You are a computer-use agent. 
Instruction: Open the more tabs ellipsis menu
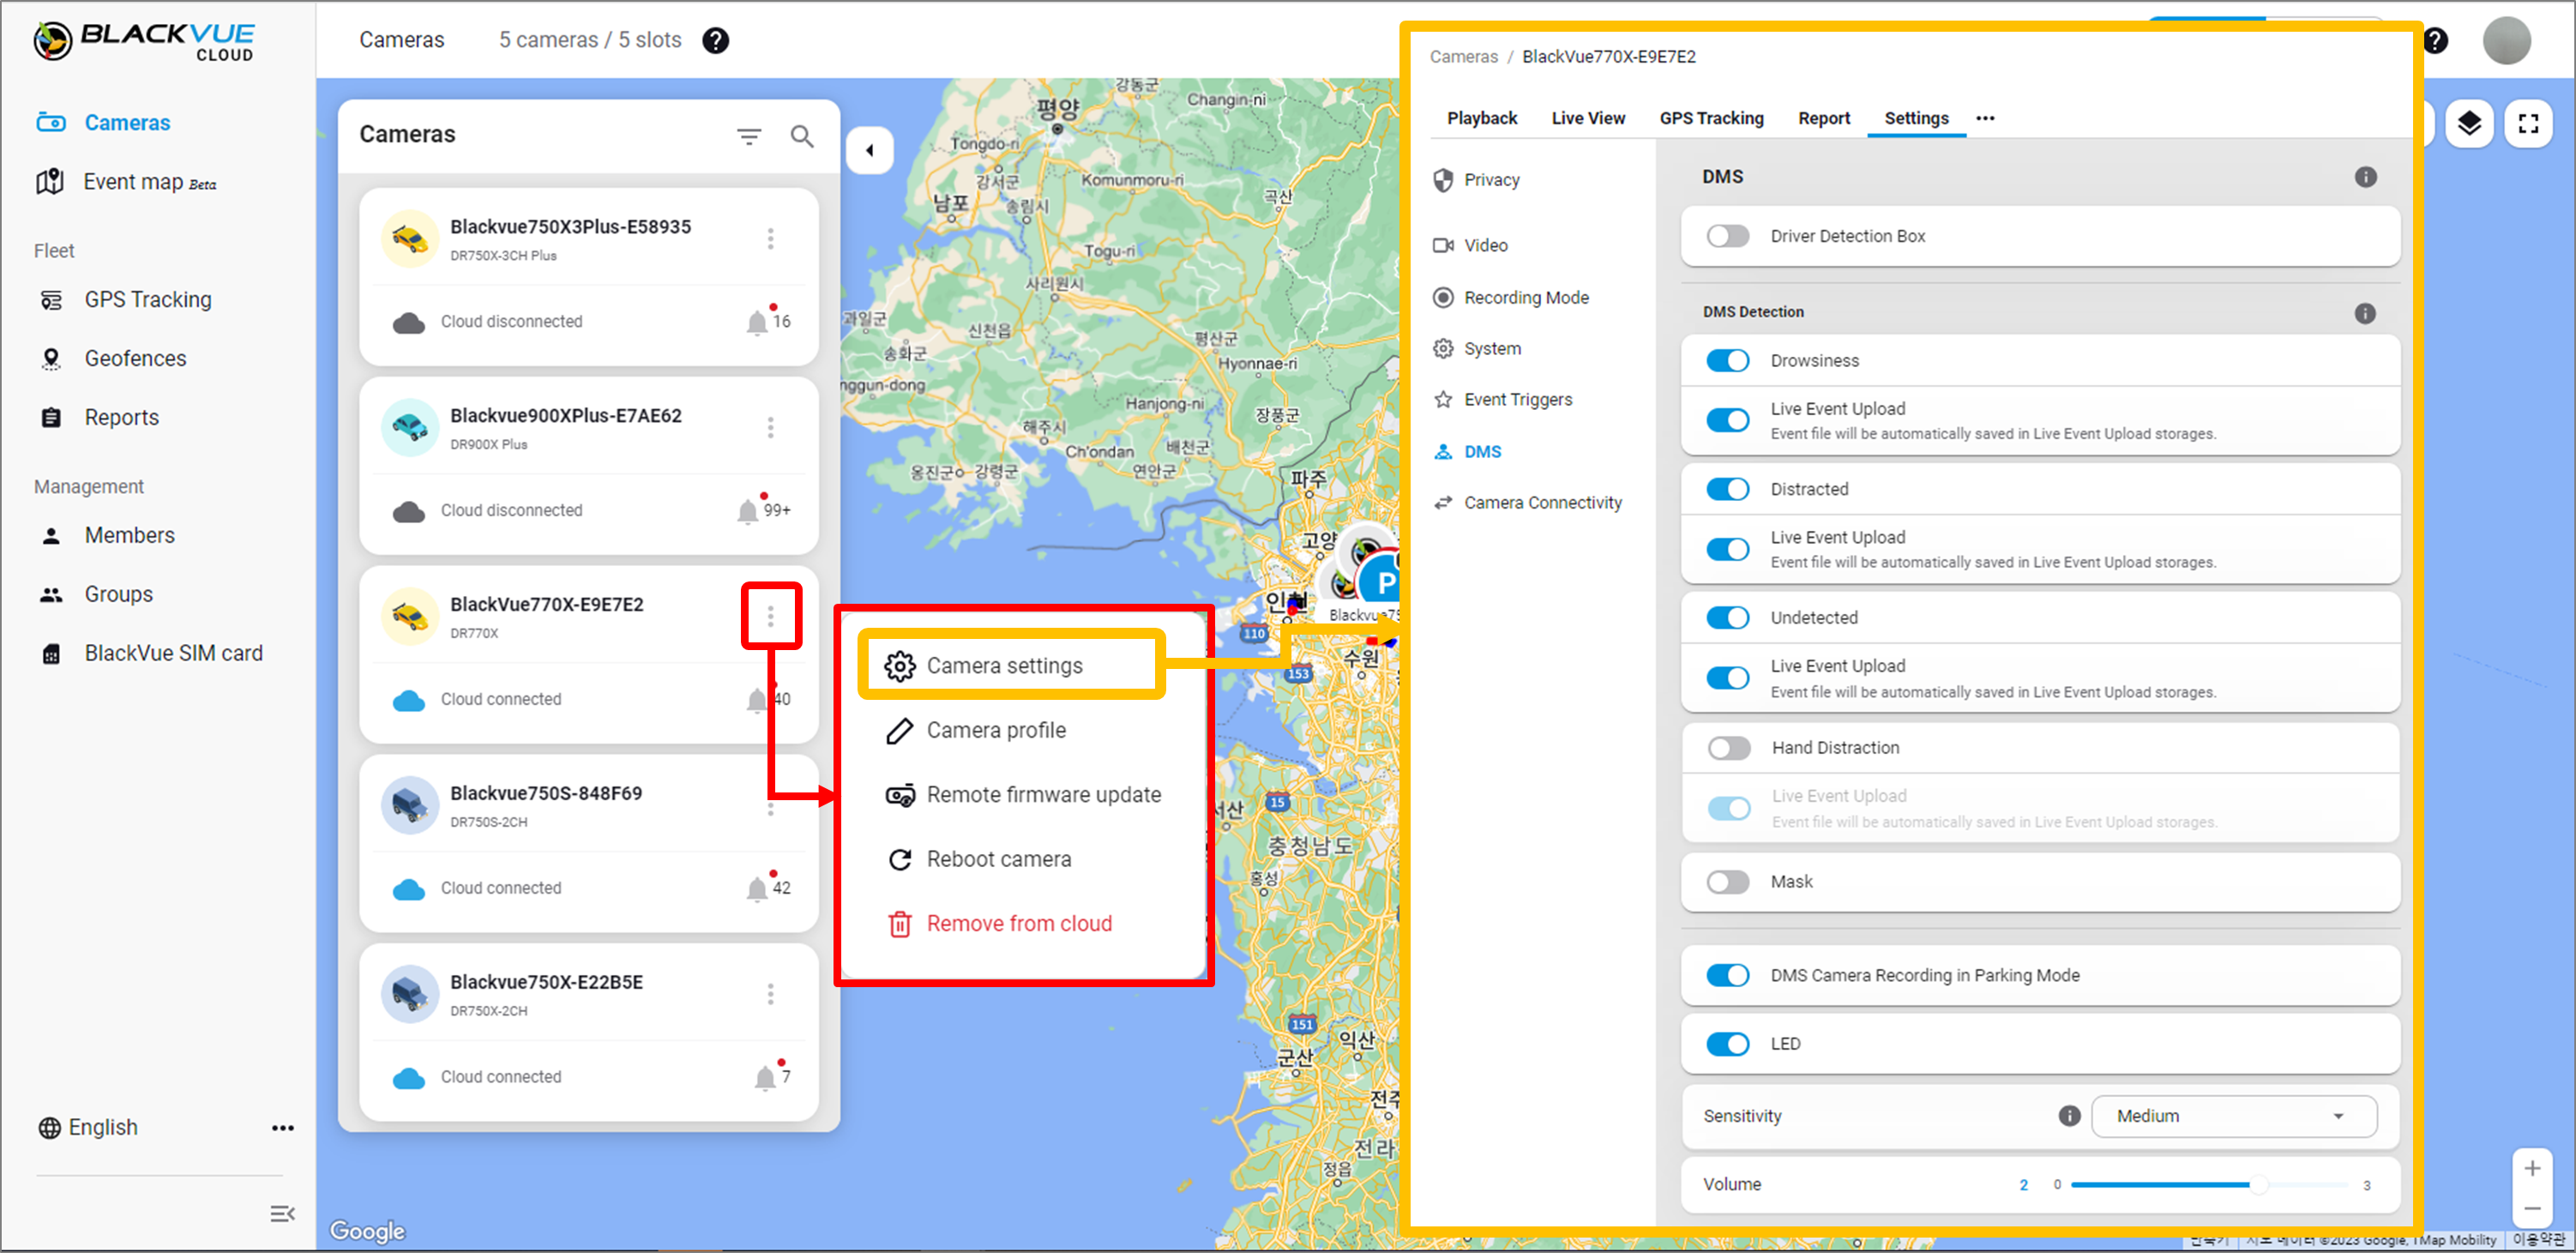coord(1985,118)
